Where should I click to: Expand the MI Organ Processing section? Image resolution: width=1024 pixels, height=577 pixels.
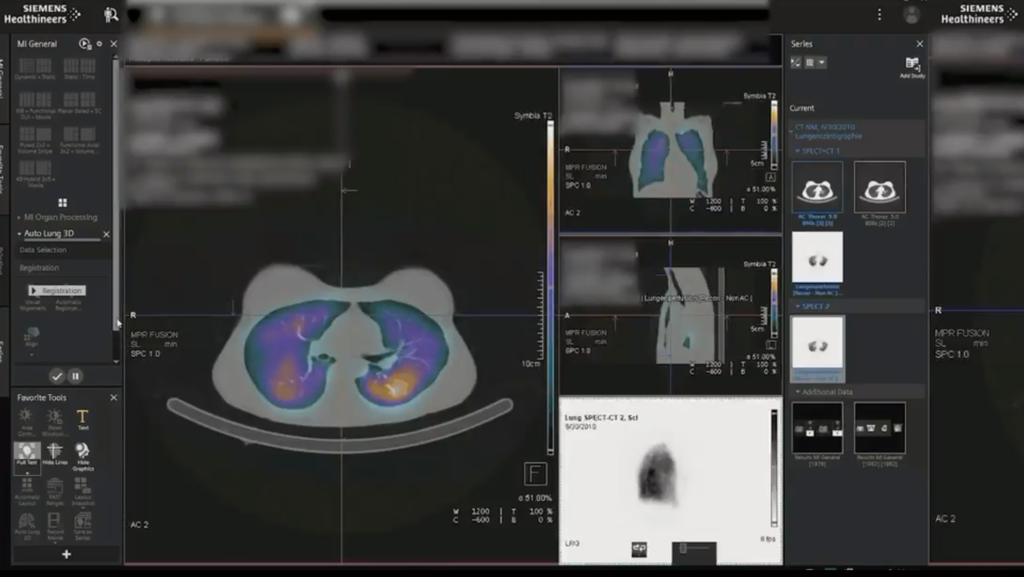point(59,216)
